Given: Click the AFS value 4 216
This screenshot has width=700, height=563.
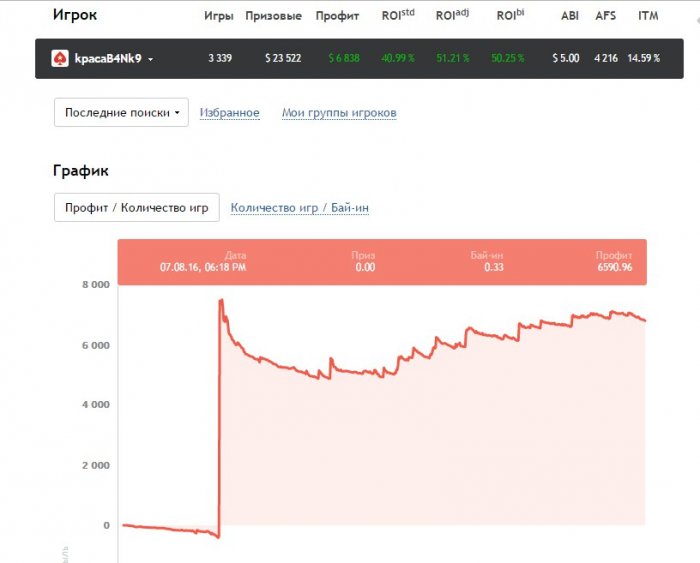Looking at the screenshot, I should [606, 58].
